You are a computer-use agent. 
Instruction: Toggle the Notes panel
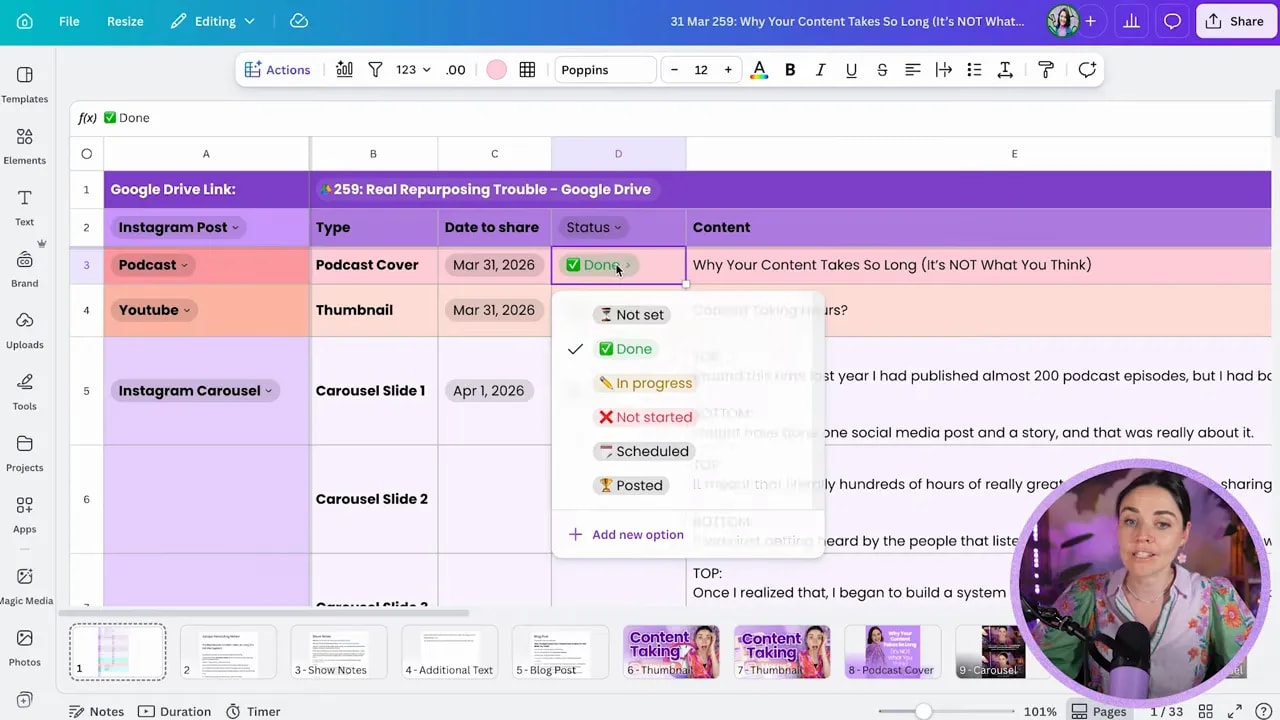[x=96, y=711]
